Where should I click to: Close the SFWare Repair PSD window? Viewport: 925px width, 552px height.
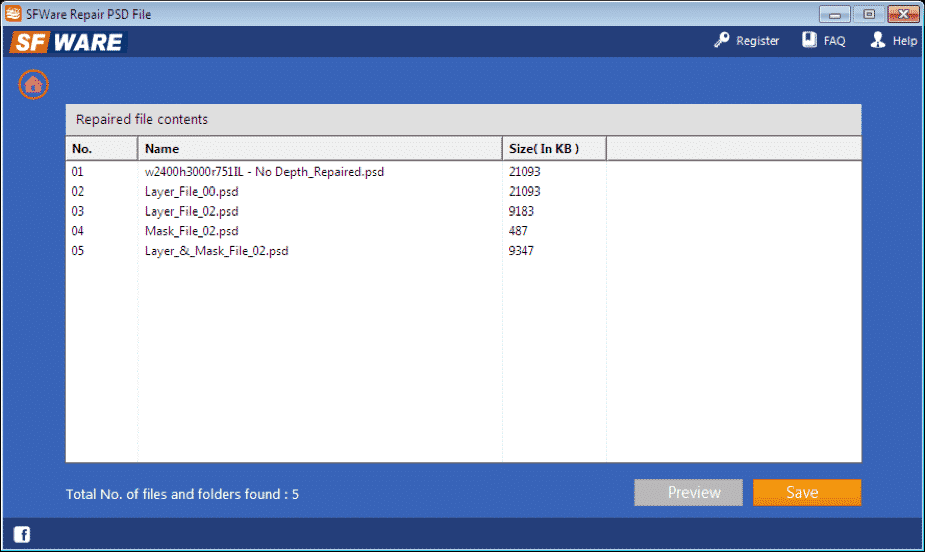pyautogui.click(x=903, y=14)
